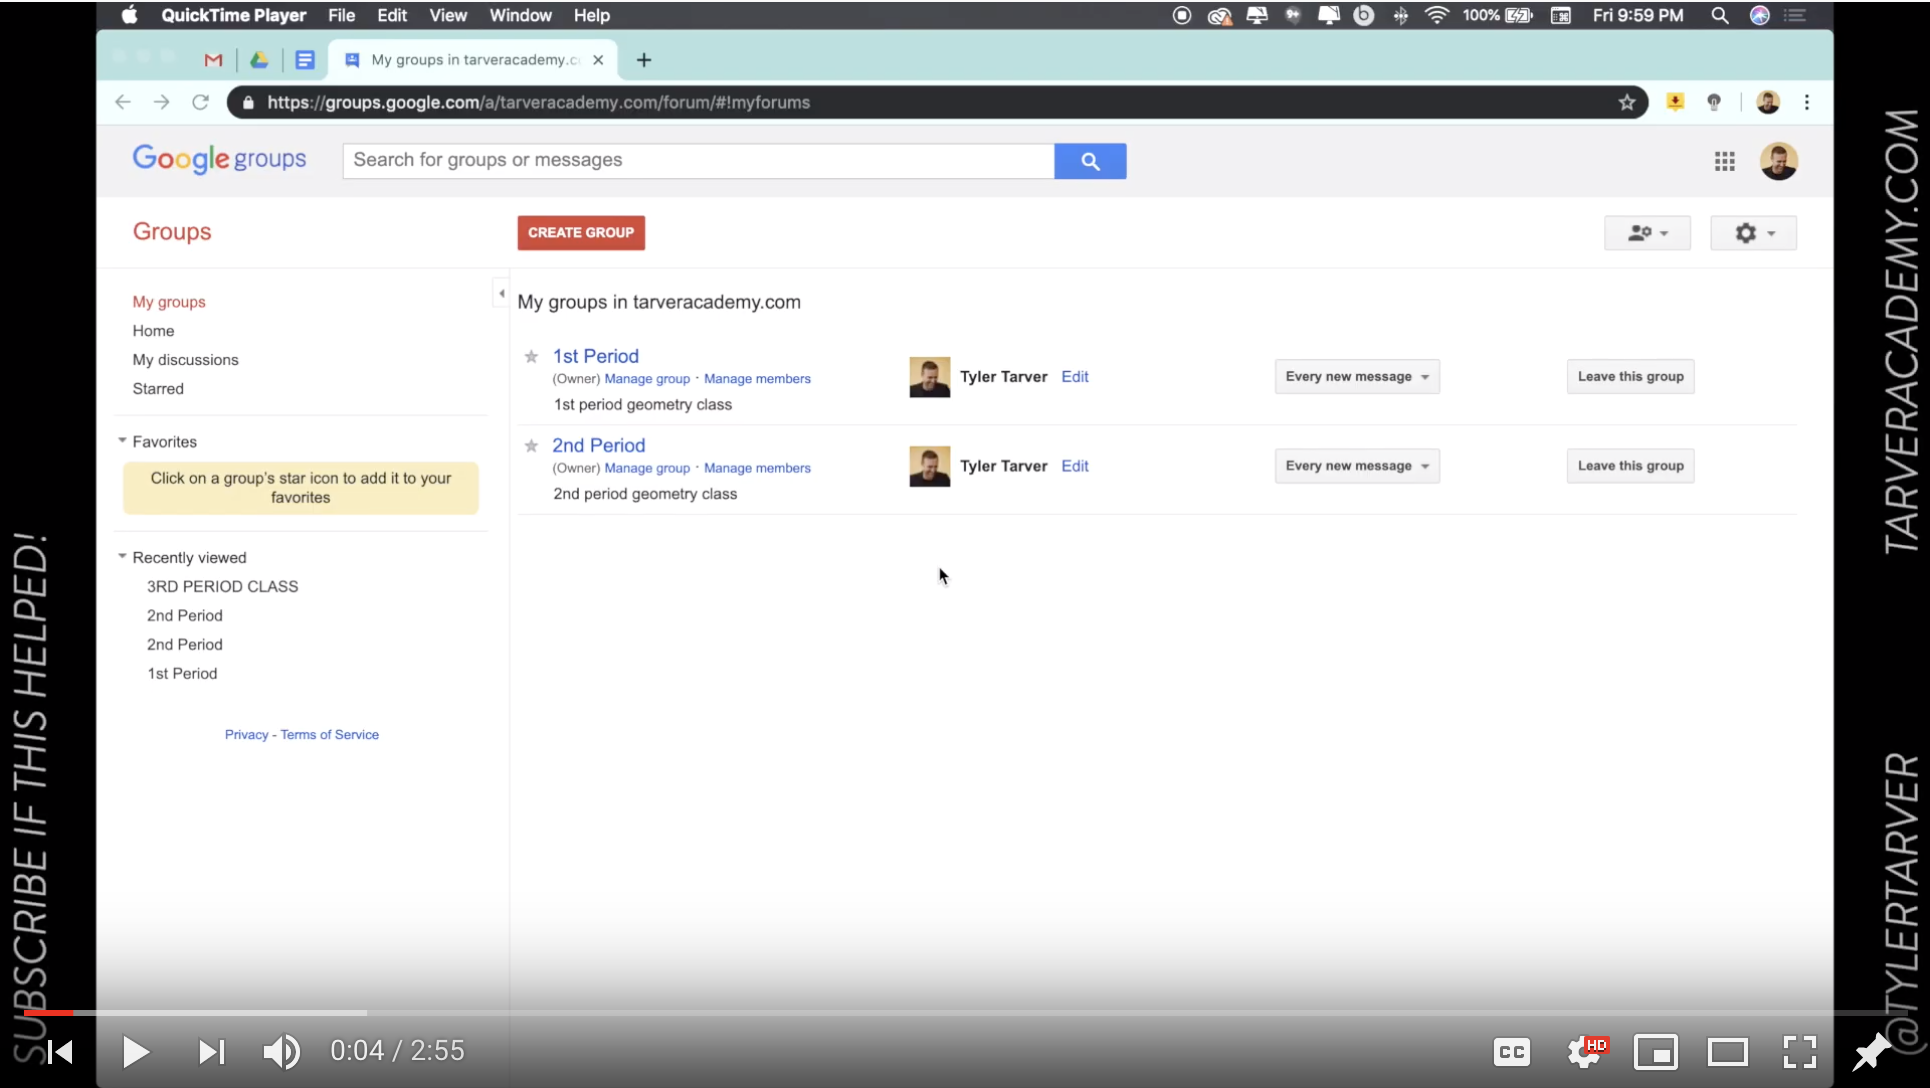The image size is (1930, 1088).
Task: Enter fullscreen video mode
Action: [1799, 1051]
